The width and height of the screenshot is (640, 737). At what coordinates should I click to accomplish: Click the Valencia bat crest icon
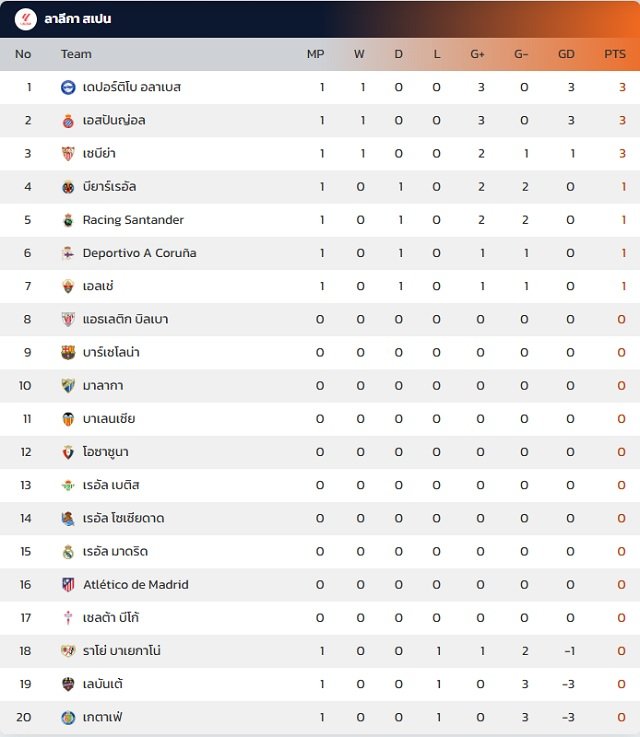[x=68, y=419]
